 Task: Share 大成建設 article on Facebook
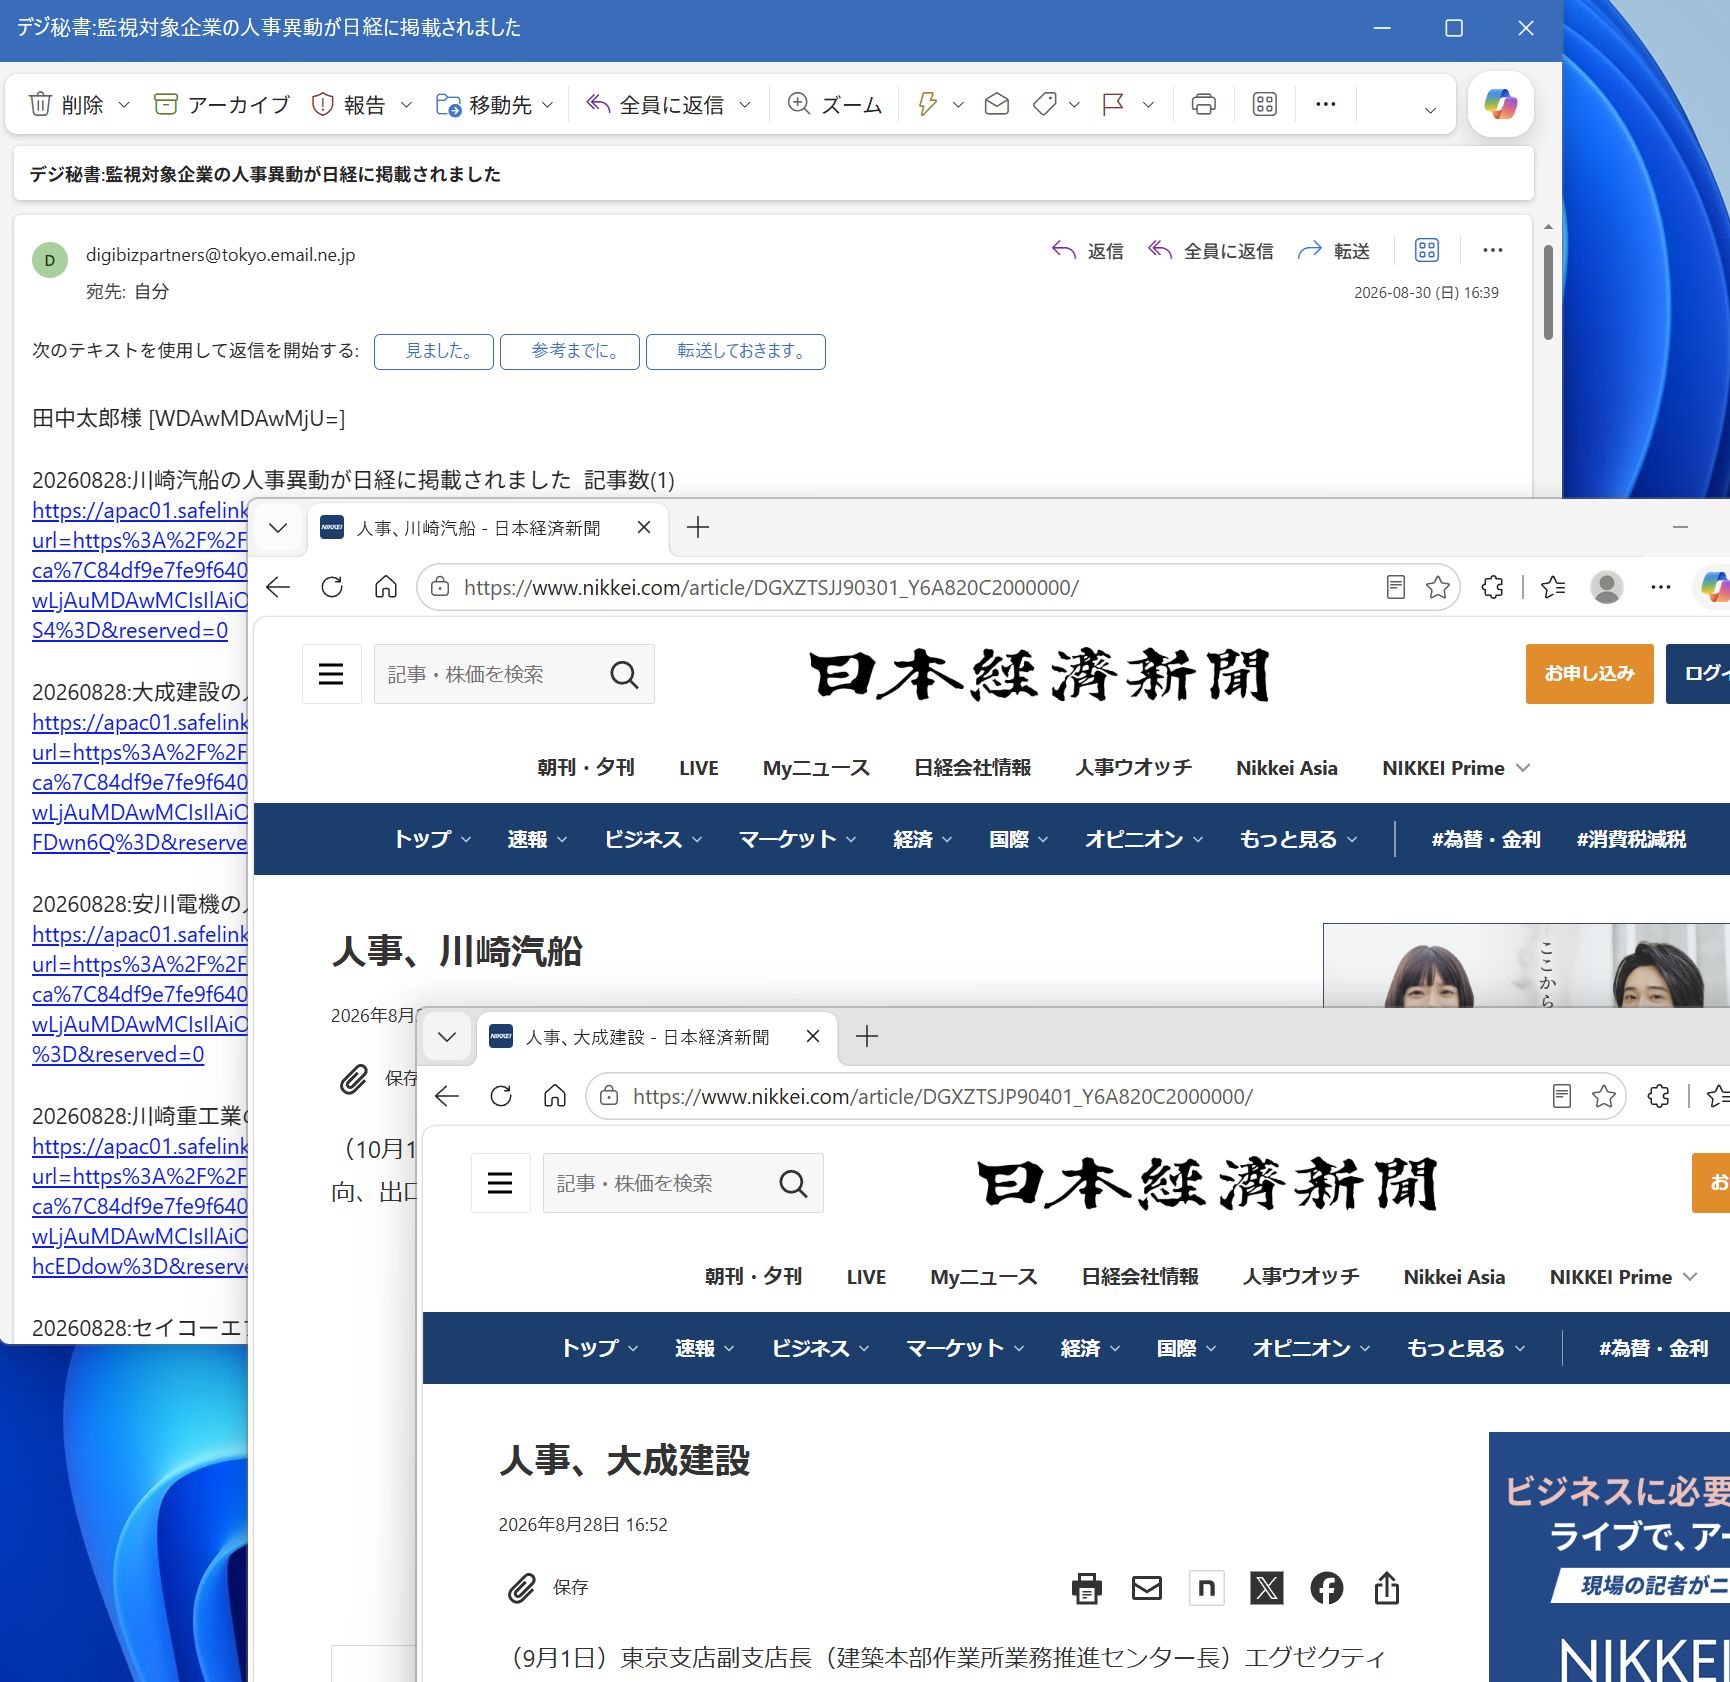[1327, 1587]
